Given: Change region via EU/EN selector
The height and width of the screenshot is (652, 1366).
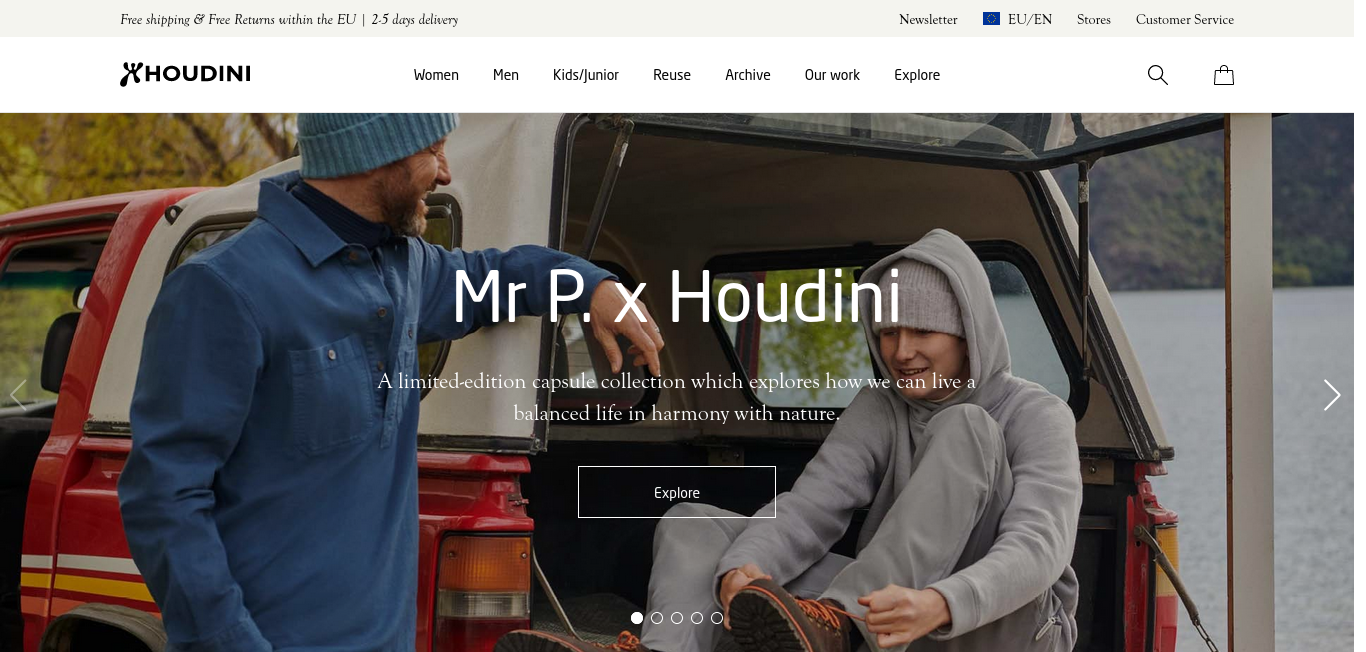Looking at the screenshot, I should click(1018, 19).
